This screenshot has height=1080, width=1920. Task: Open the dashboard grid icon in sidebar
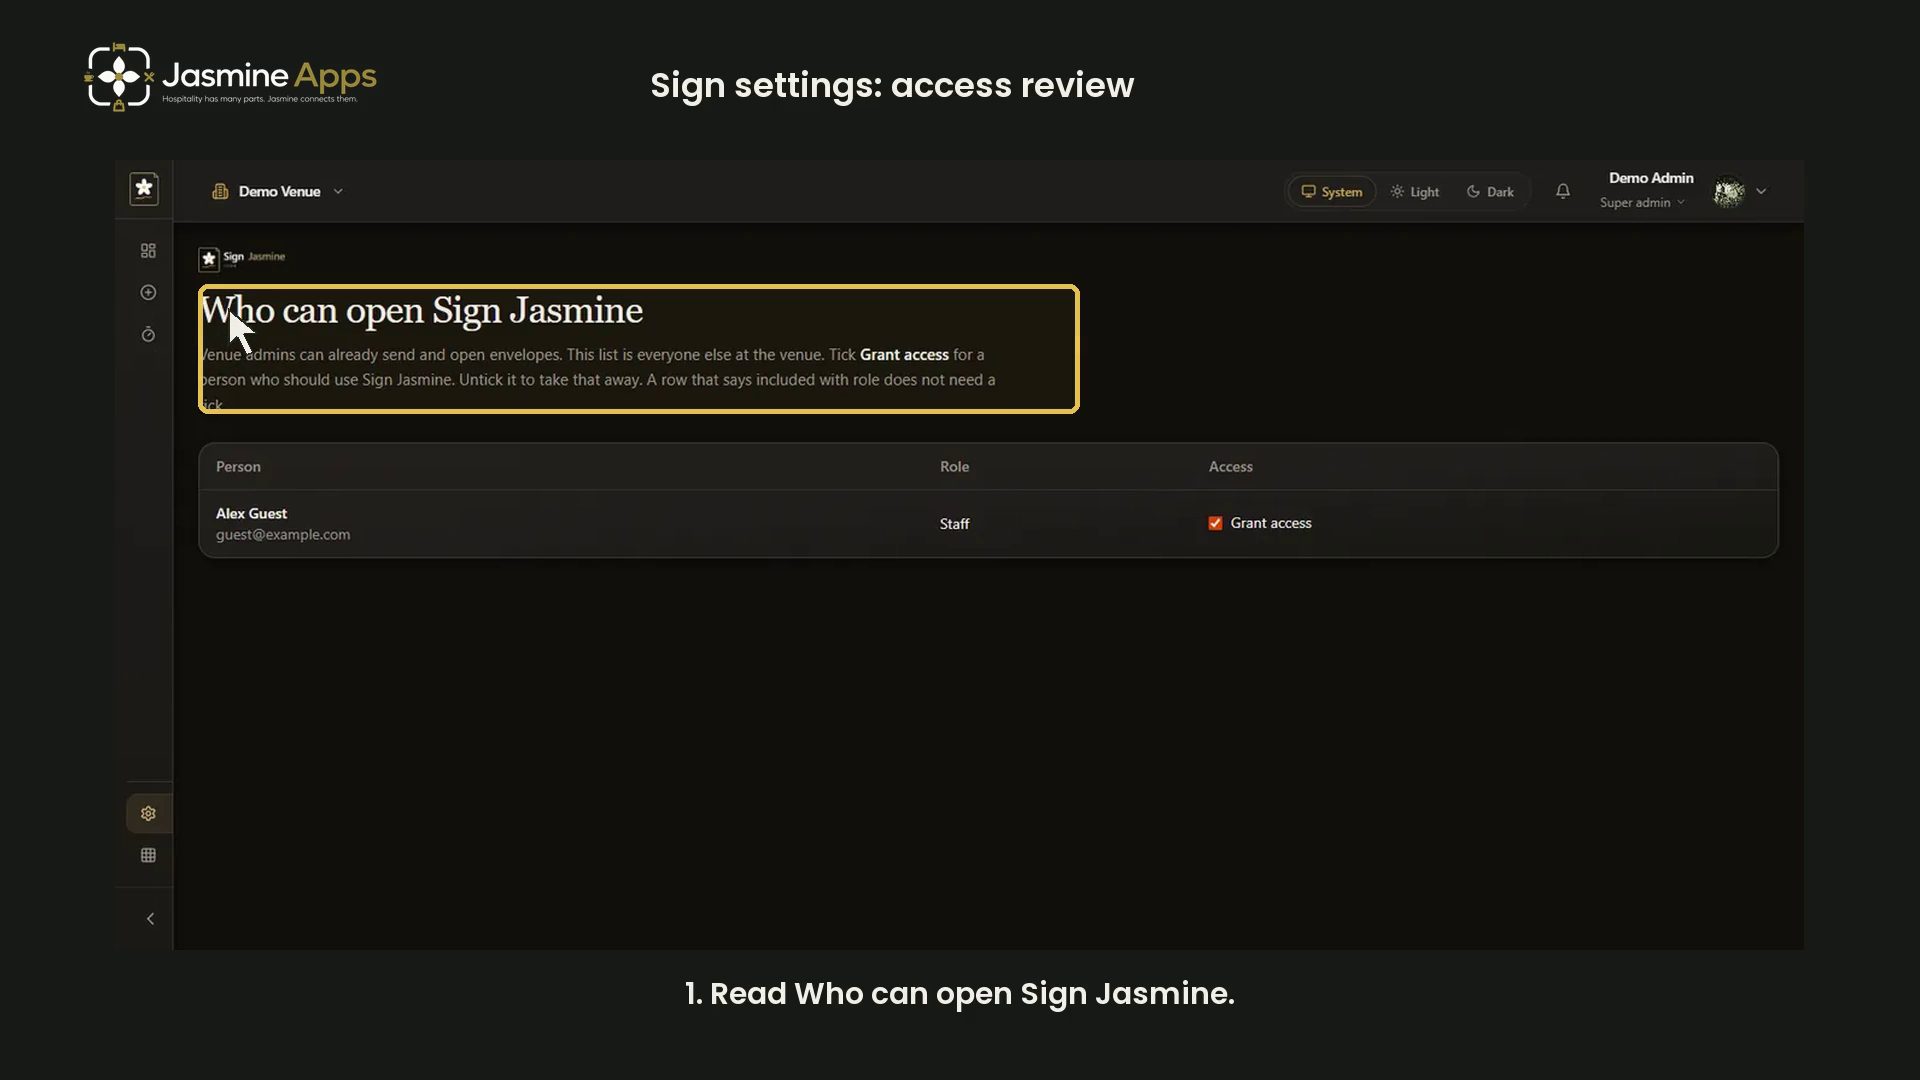[x=148, y=251]
